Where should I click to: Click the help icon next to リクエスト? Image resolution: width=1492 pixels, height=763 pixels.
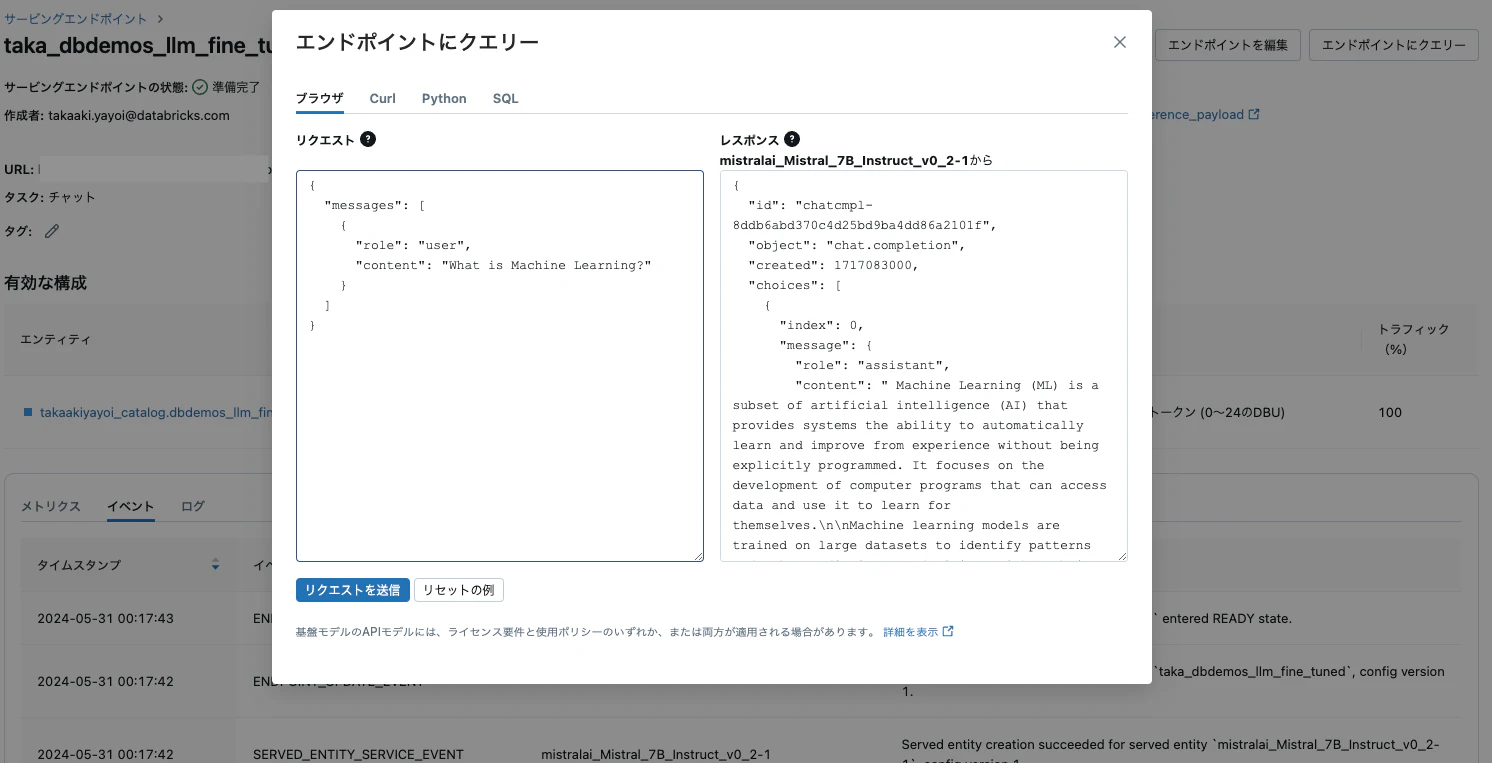tap(368, 139)
